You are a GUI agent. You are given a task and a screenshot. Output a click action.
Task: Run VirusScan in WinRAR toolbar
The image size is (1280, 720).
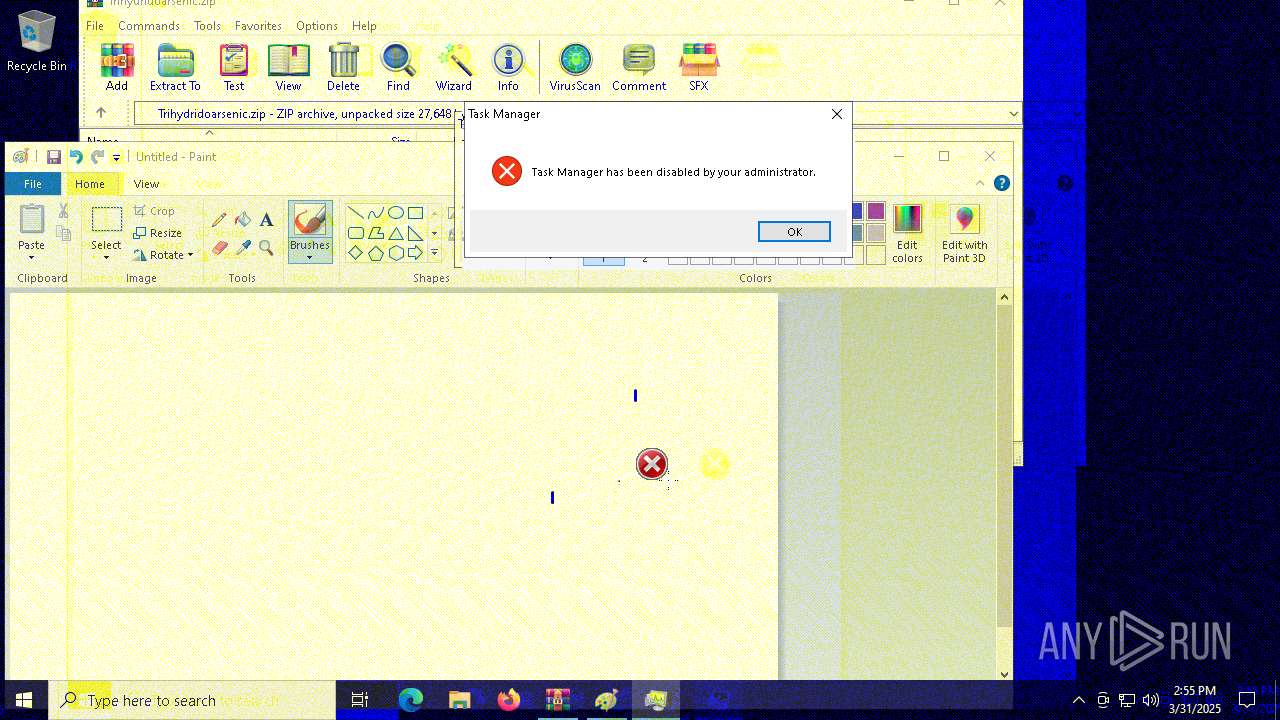575,67
